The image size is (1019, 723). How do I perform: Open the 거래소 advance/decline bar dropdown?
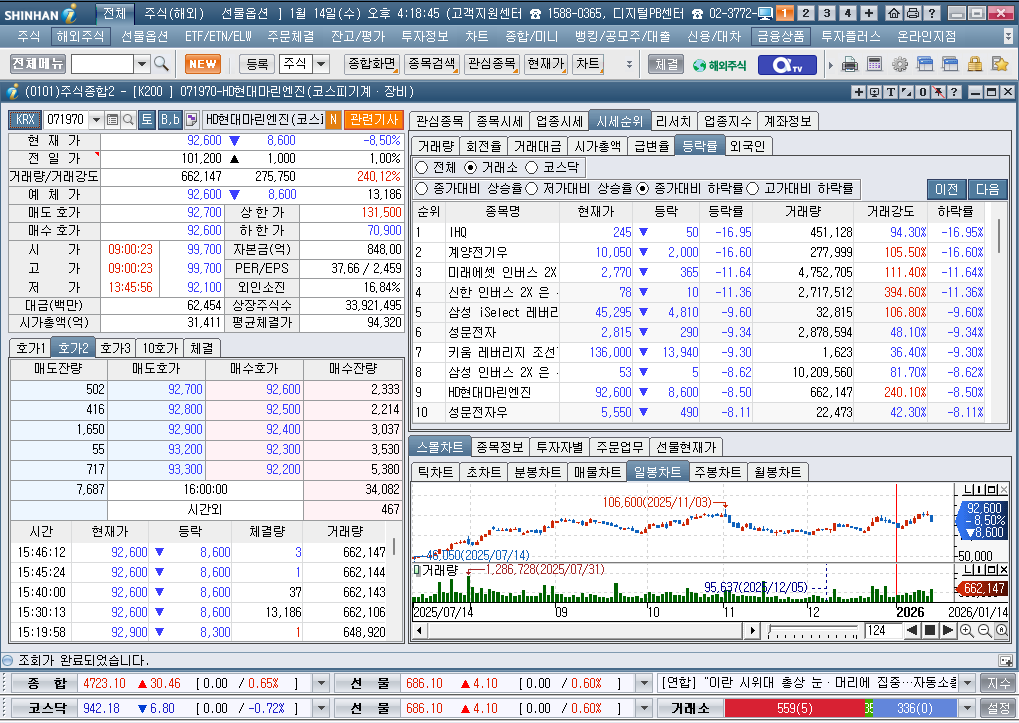click(x=968, y=708)
